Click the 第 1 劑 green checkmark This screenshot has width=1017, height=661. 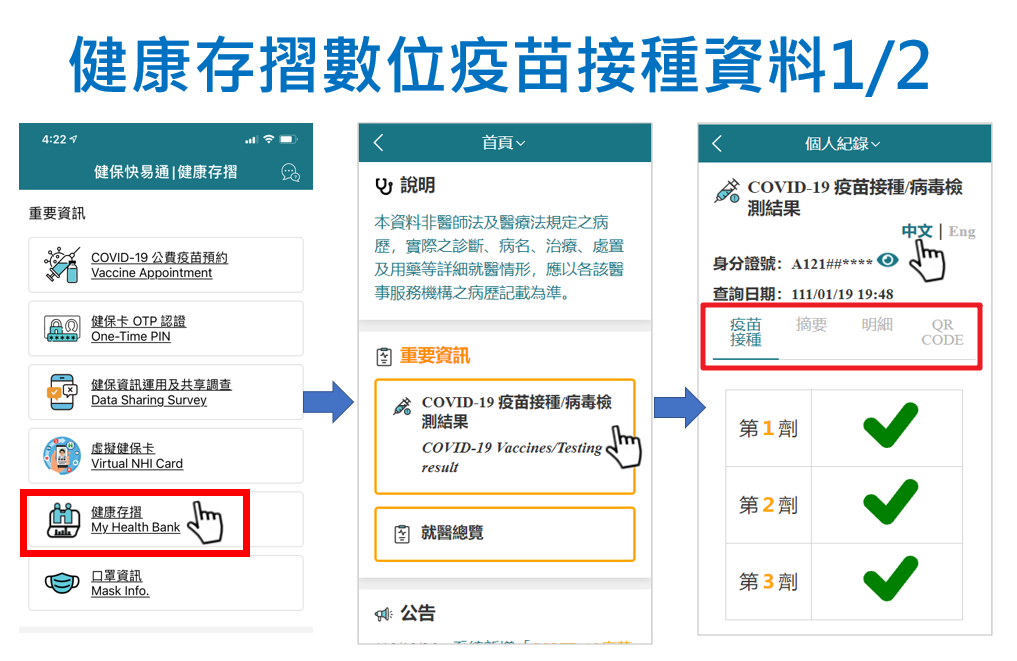point(890,427)
